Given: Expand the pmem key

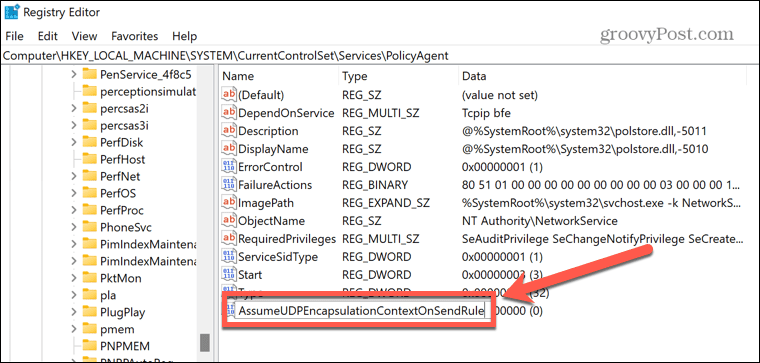Looking at the screenshot, I should tap(74, 329).
